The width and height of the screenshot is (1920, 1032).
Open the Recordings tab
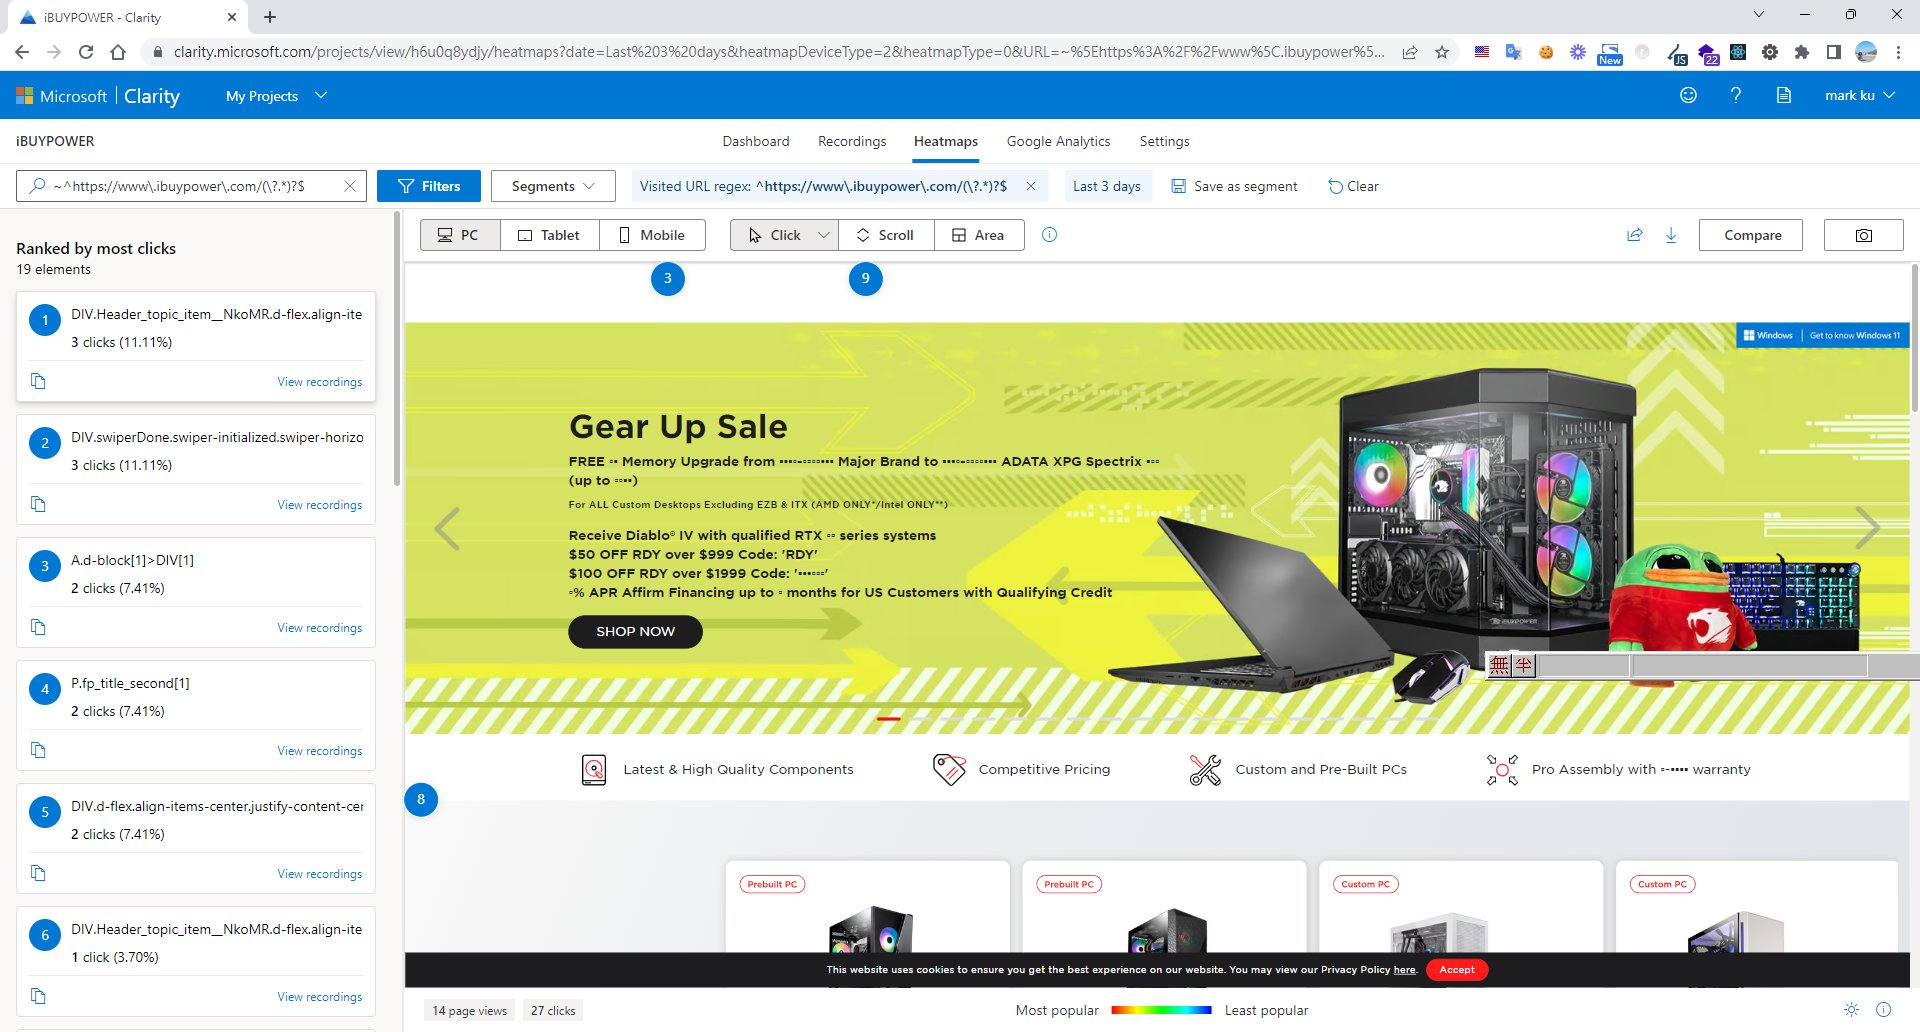pos(851,141)
